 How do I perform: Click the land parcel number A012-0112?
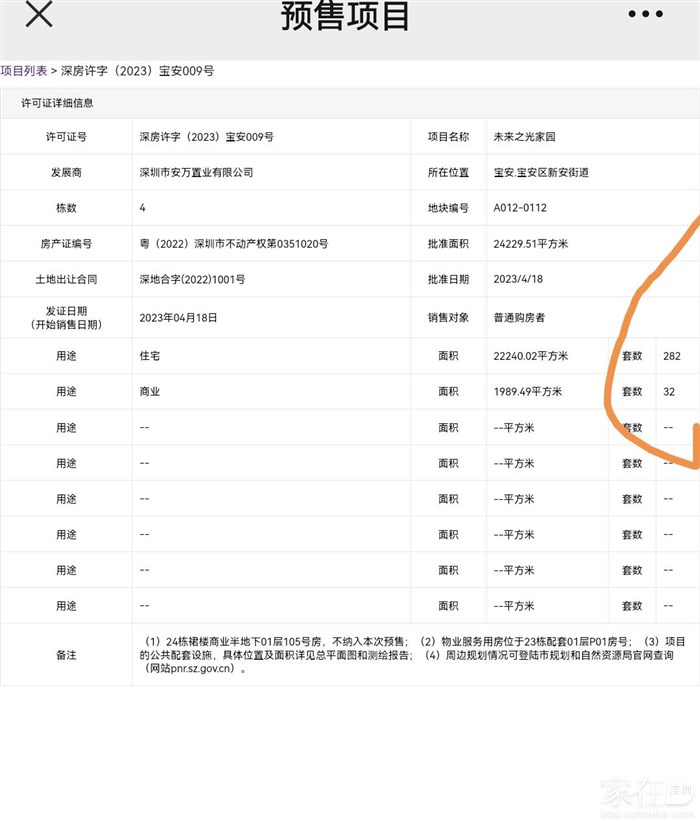520,208
